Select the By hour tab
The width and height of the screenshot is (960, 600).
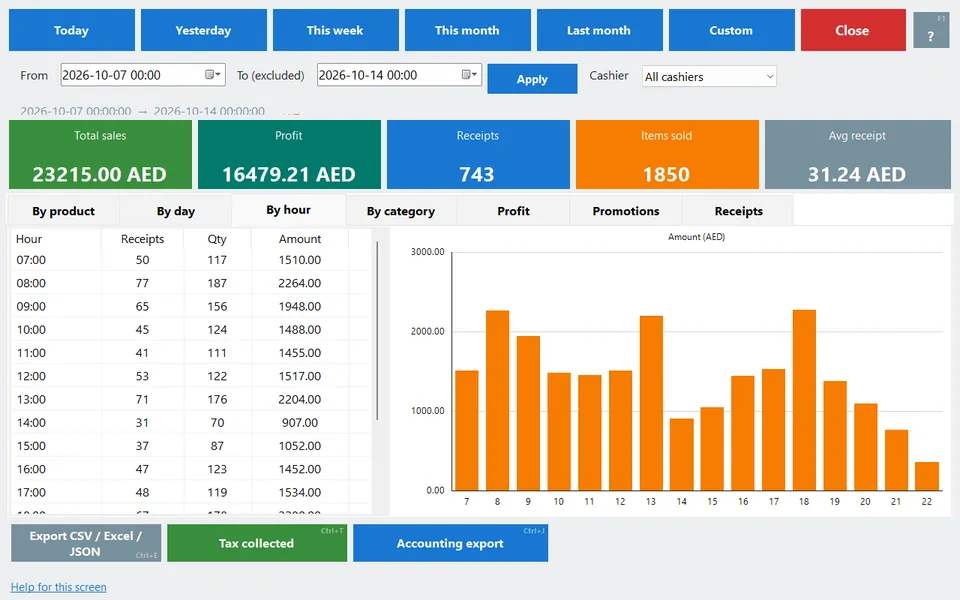pyautogui.click(x=288, y=210)
